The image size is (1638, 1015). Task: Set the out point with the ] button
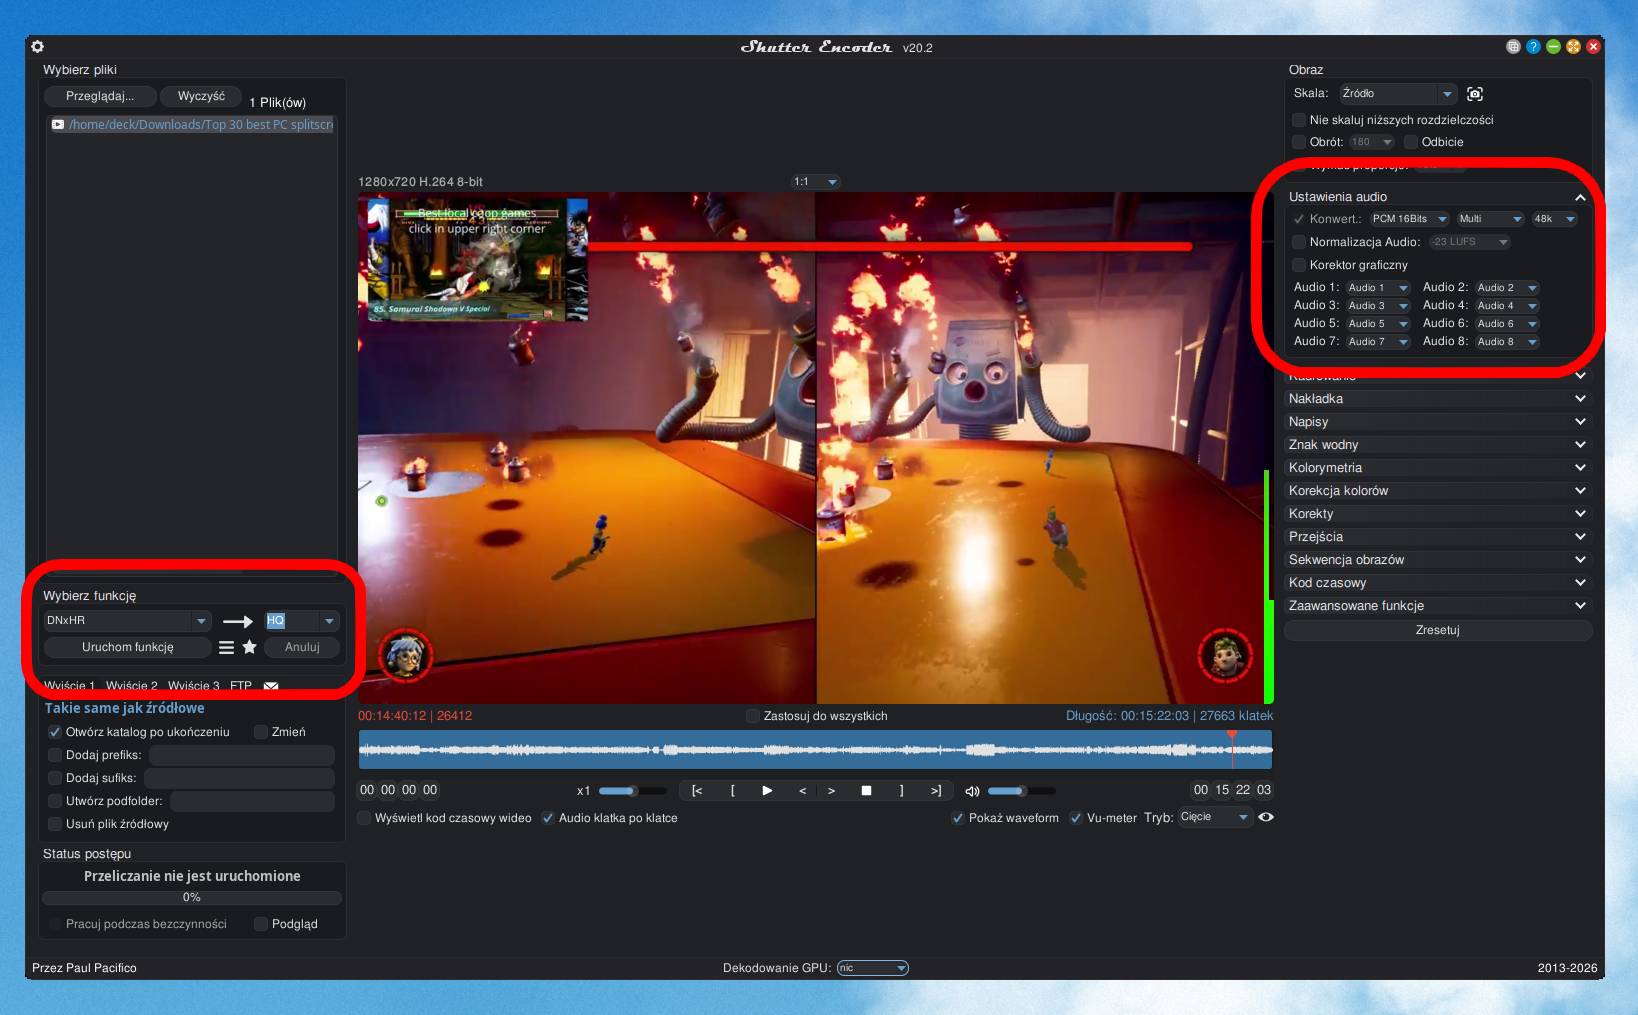[901, 791]
